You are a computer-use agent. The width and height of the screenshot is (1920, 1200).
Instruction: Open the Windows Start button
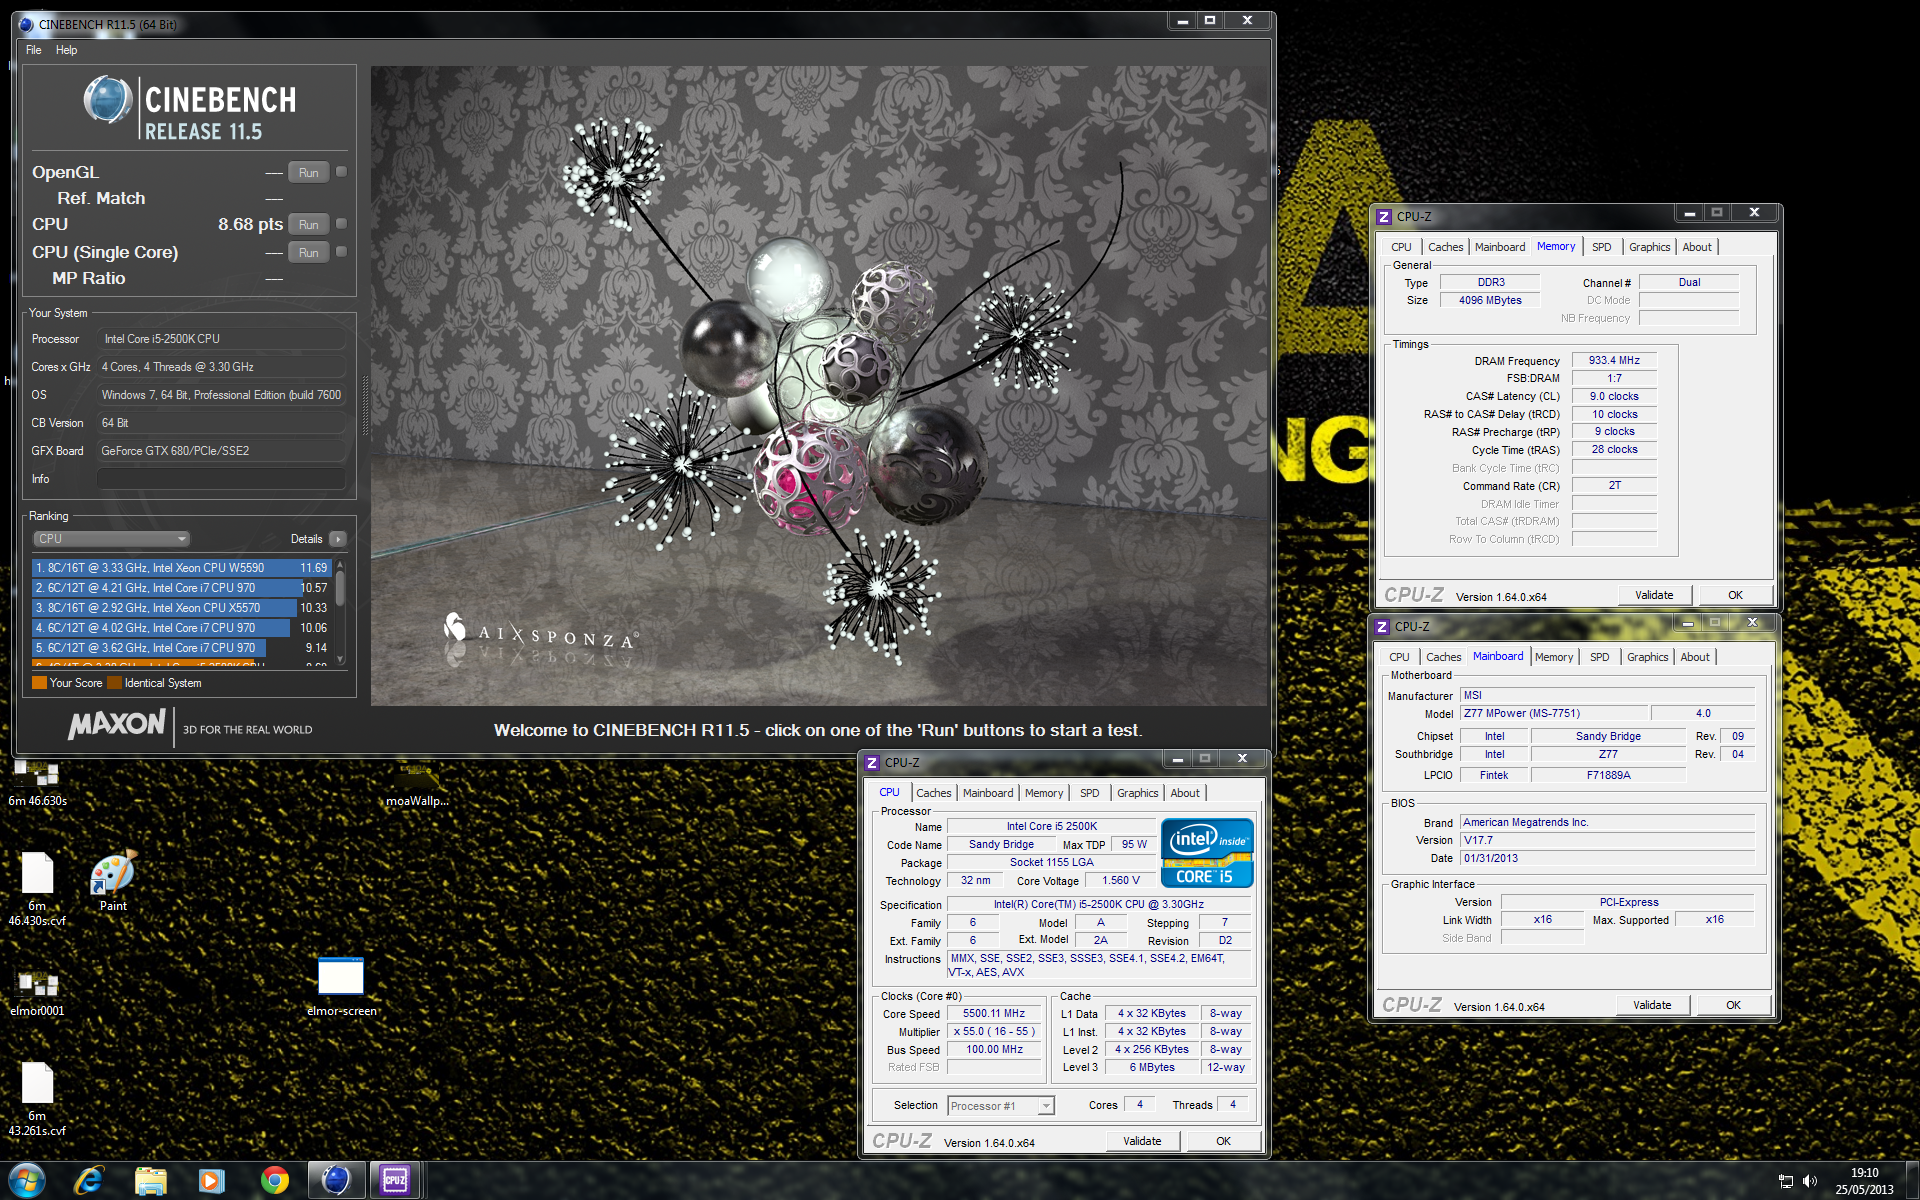coord(27,1180)
